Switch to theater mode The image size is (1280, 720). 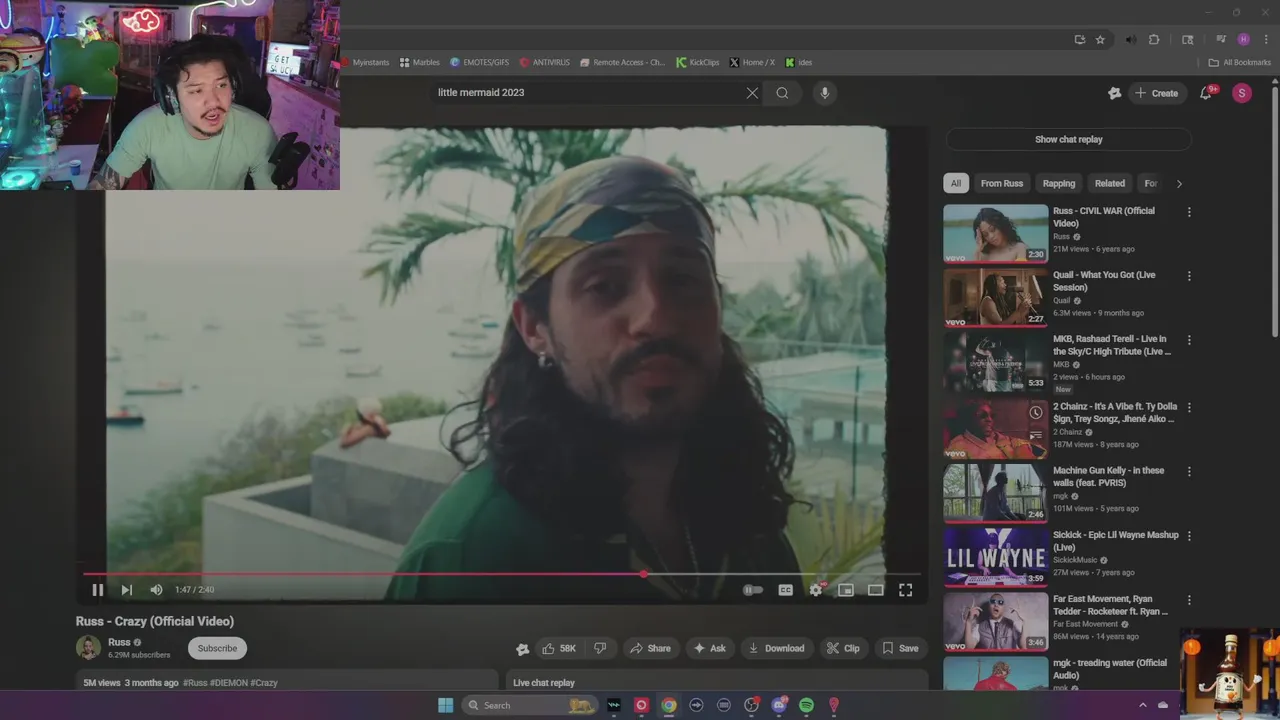tap(875, 590)
